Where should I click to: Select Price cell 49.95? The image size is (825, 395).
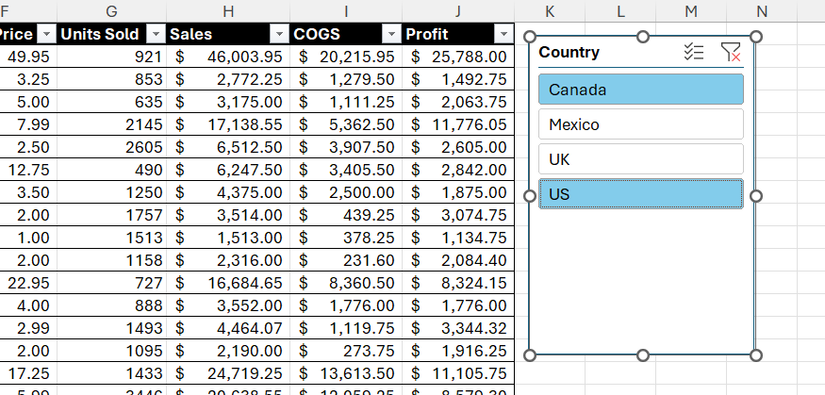click(28, 57)
